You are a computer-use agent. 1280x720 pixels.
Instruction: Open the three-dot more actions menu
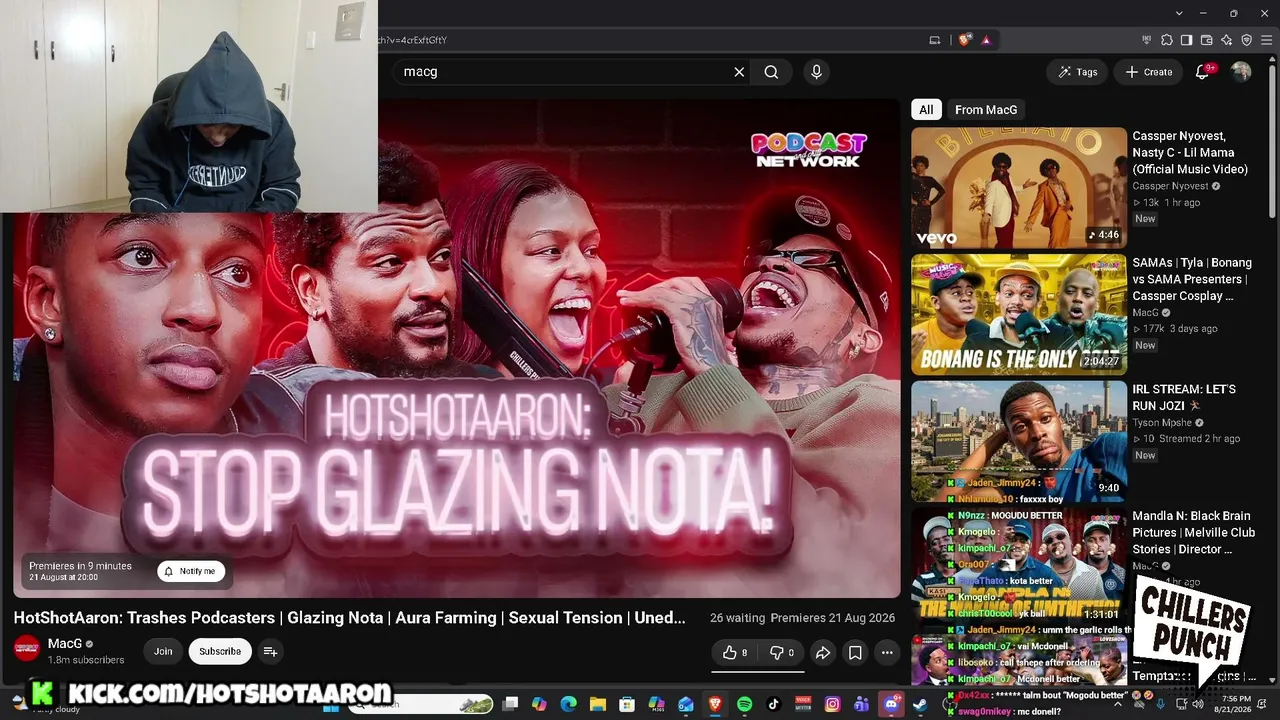coord(887,653)
